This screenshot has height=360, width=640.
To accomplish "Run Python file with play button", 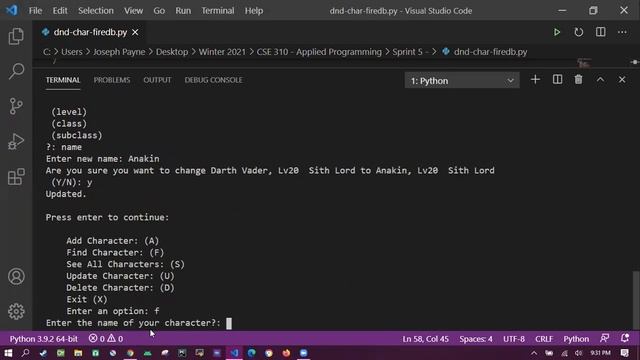I will click(x=557, y=32).
